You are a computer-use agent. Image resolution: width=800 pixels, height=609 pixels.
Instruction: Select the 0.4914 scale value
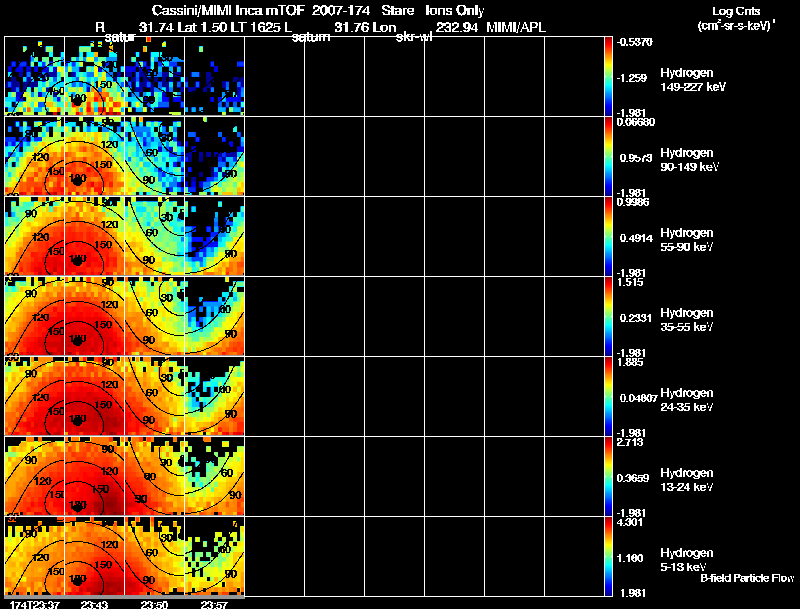(x=636, y=238)
